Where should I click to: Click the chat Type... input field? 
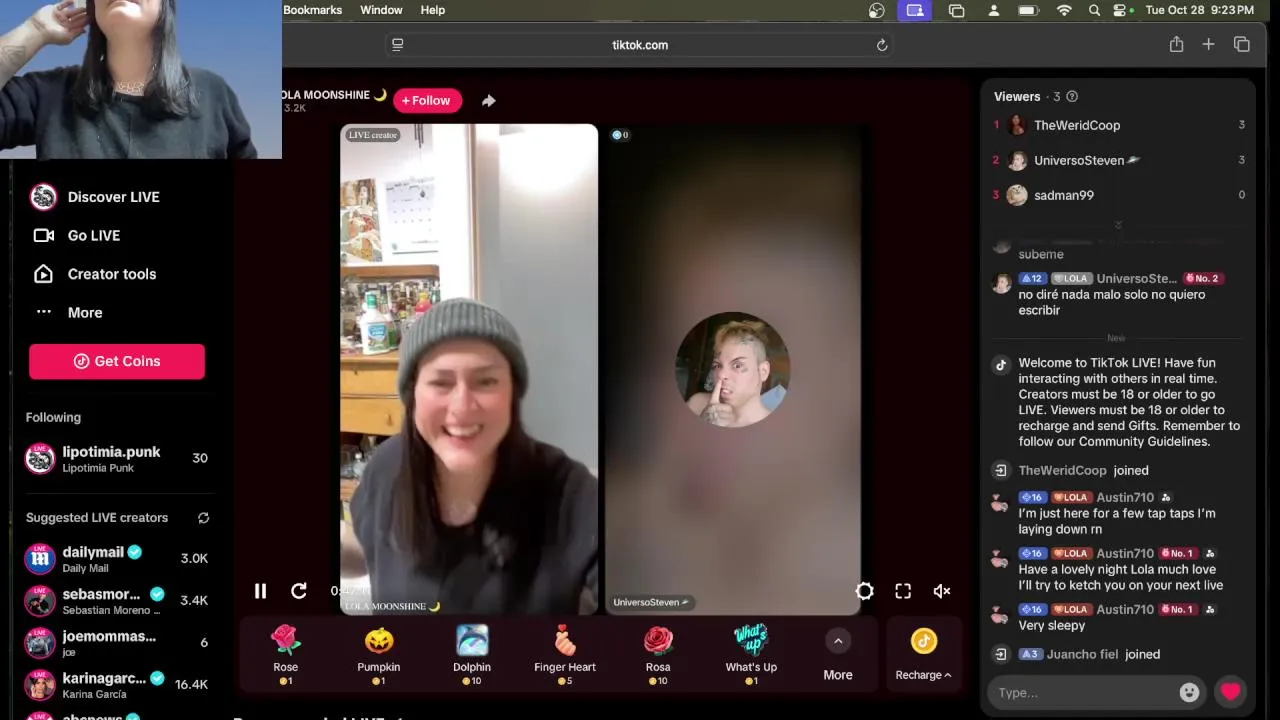tap(1085, 692)
